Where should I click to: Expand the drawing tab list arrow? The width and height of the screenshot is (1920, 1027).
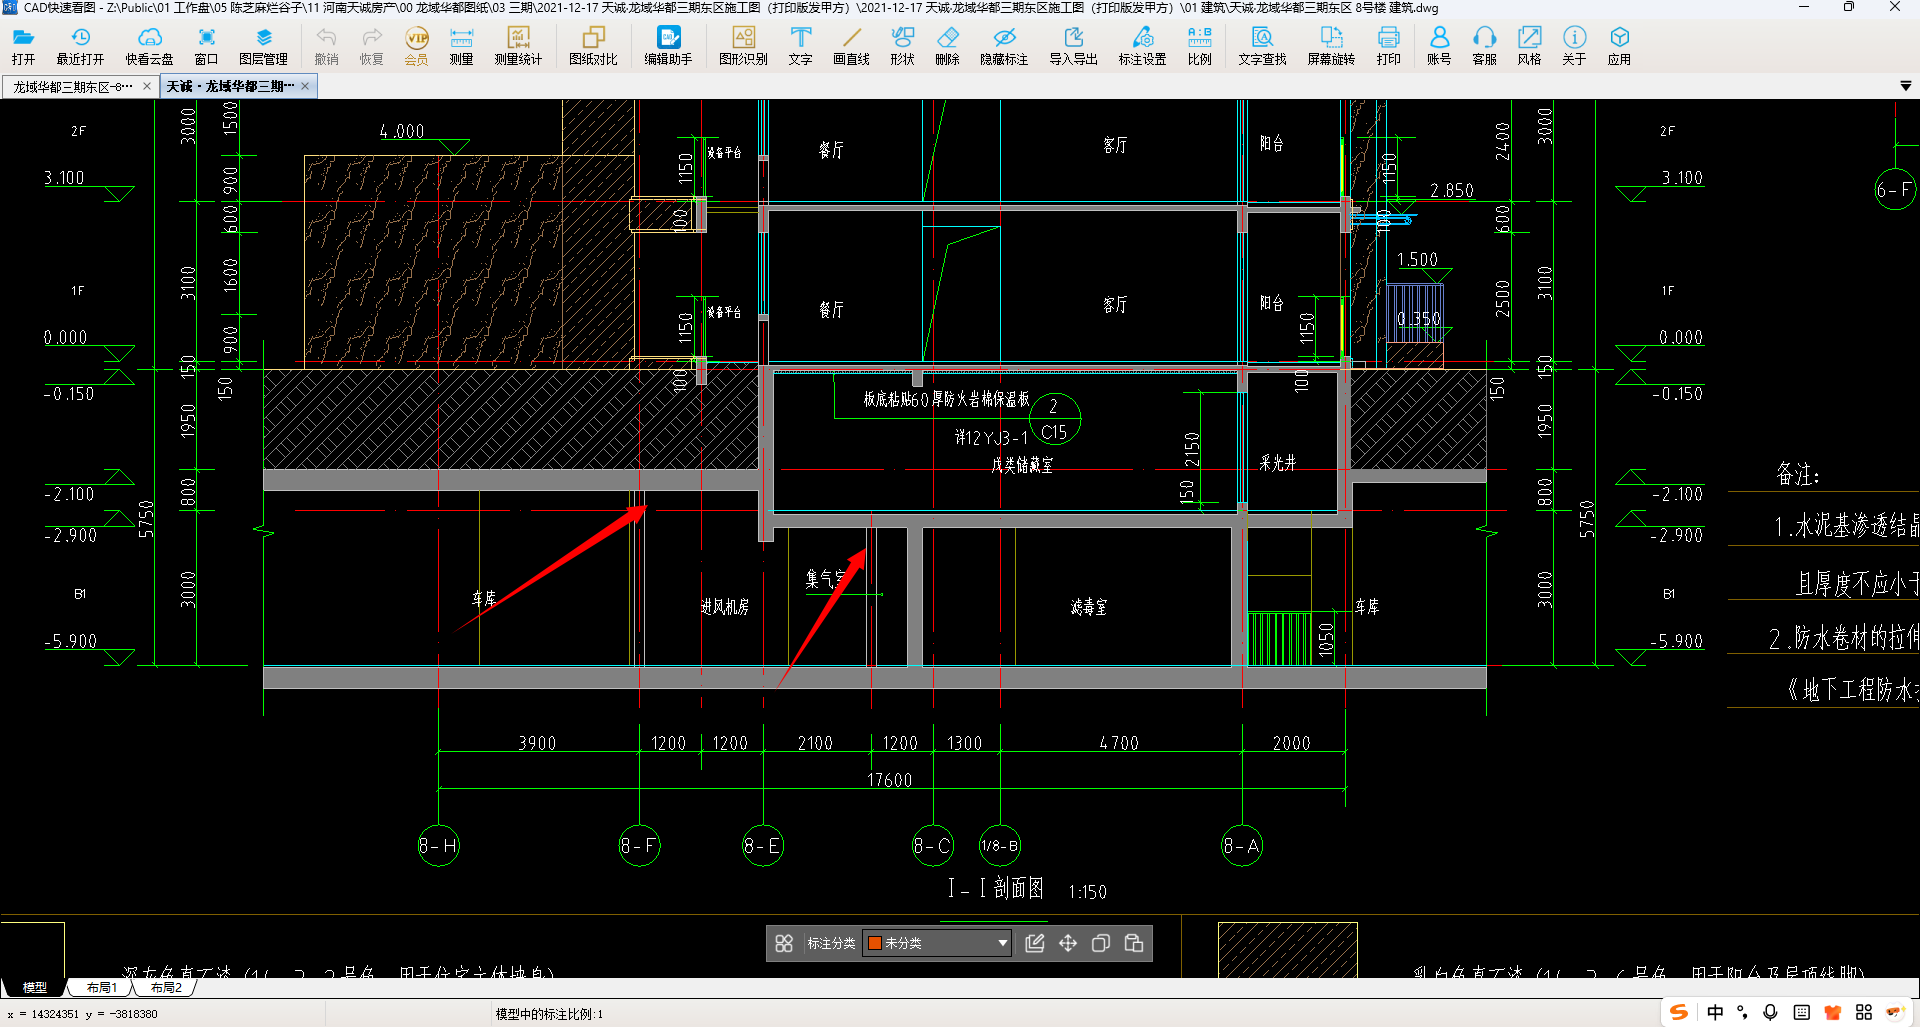pos(1906,87)
